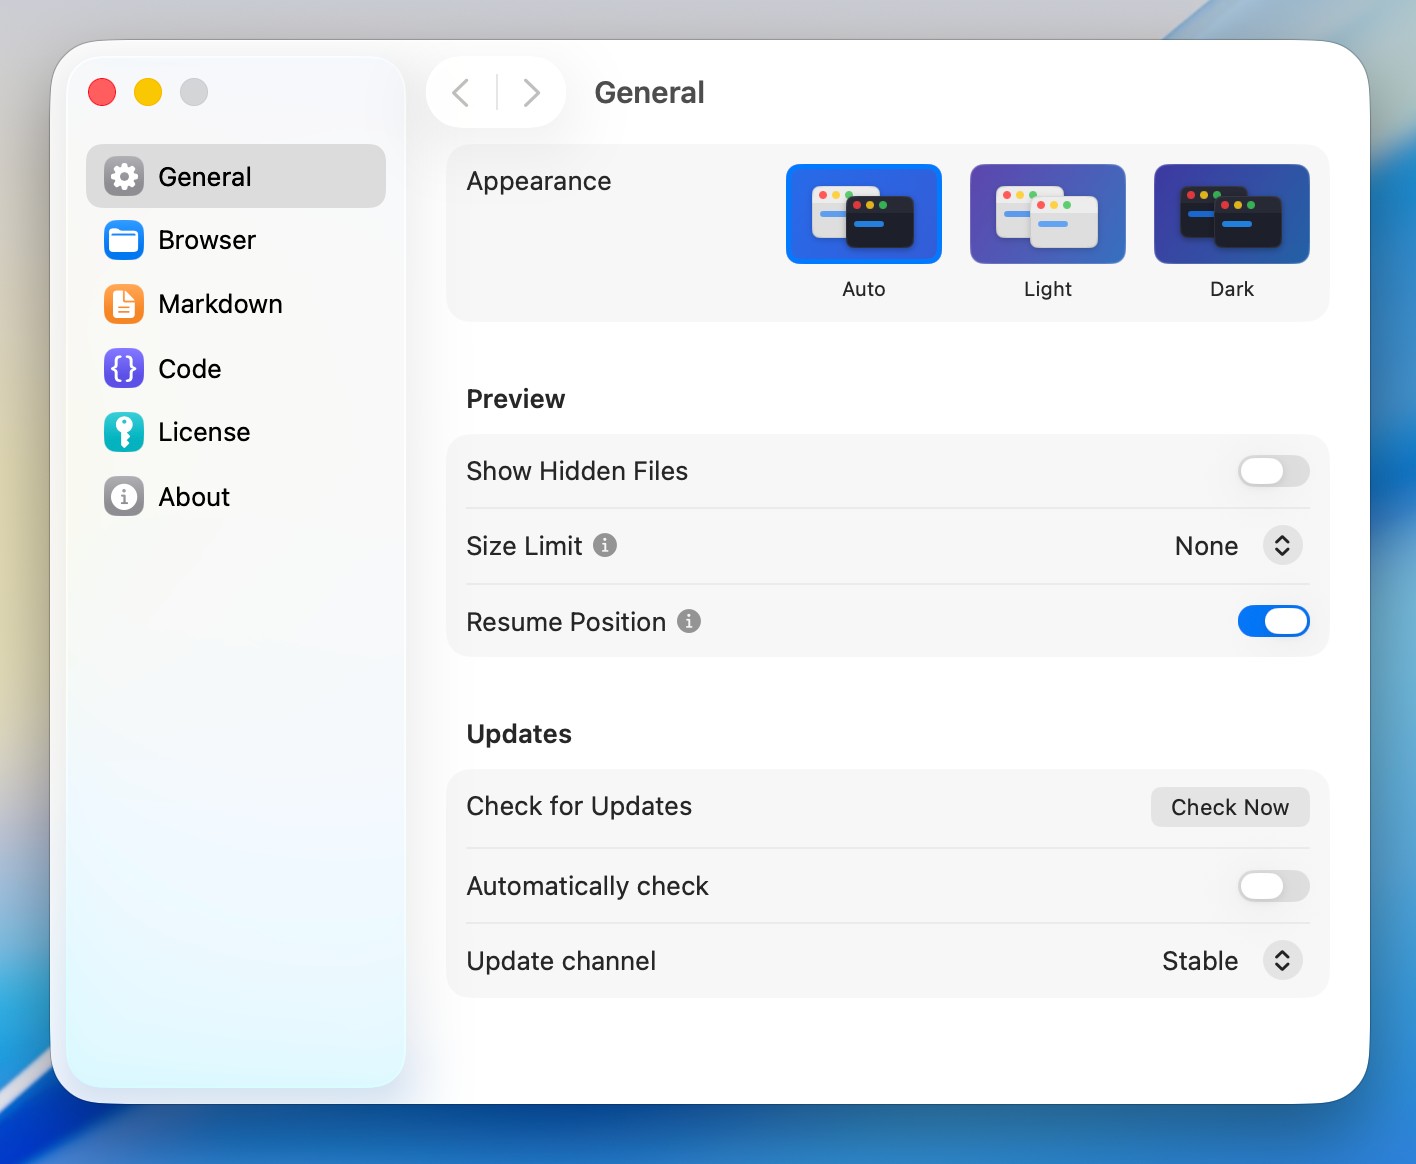Open the About info icon
The height and width of the screenshot is (1164, 1416).
(124, 497)
